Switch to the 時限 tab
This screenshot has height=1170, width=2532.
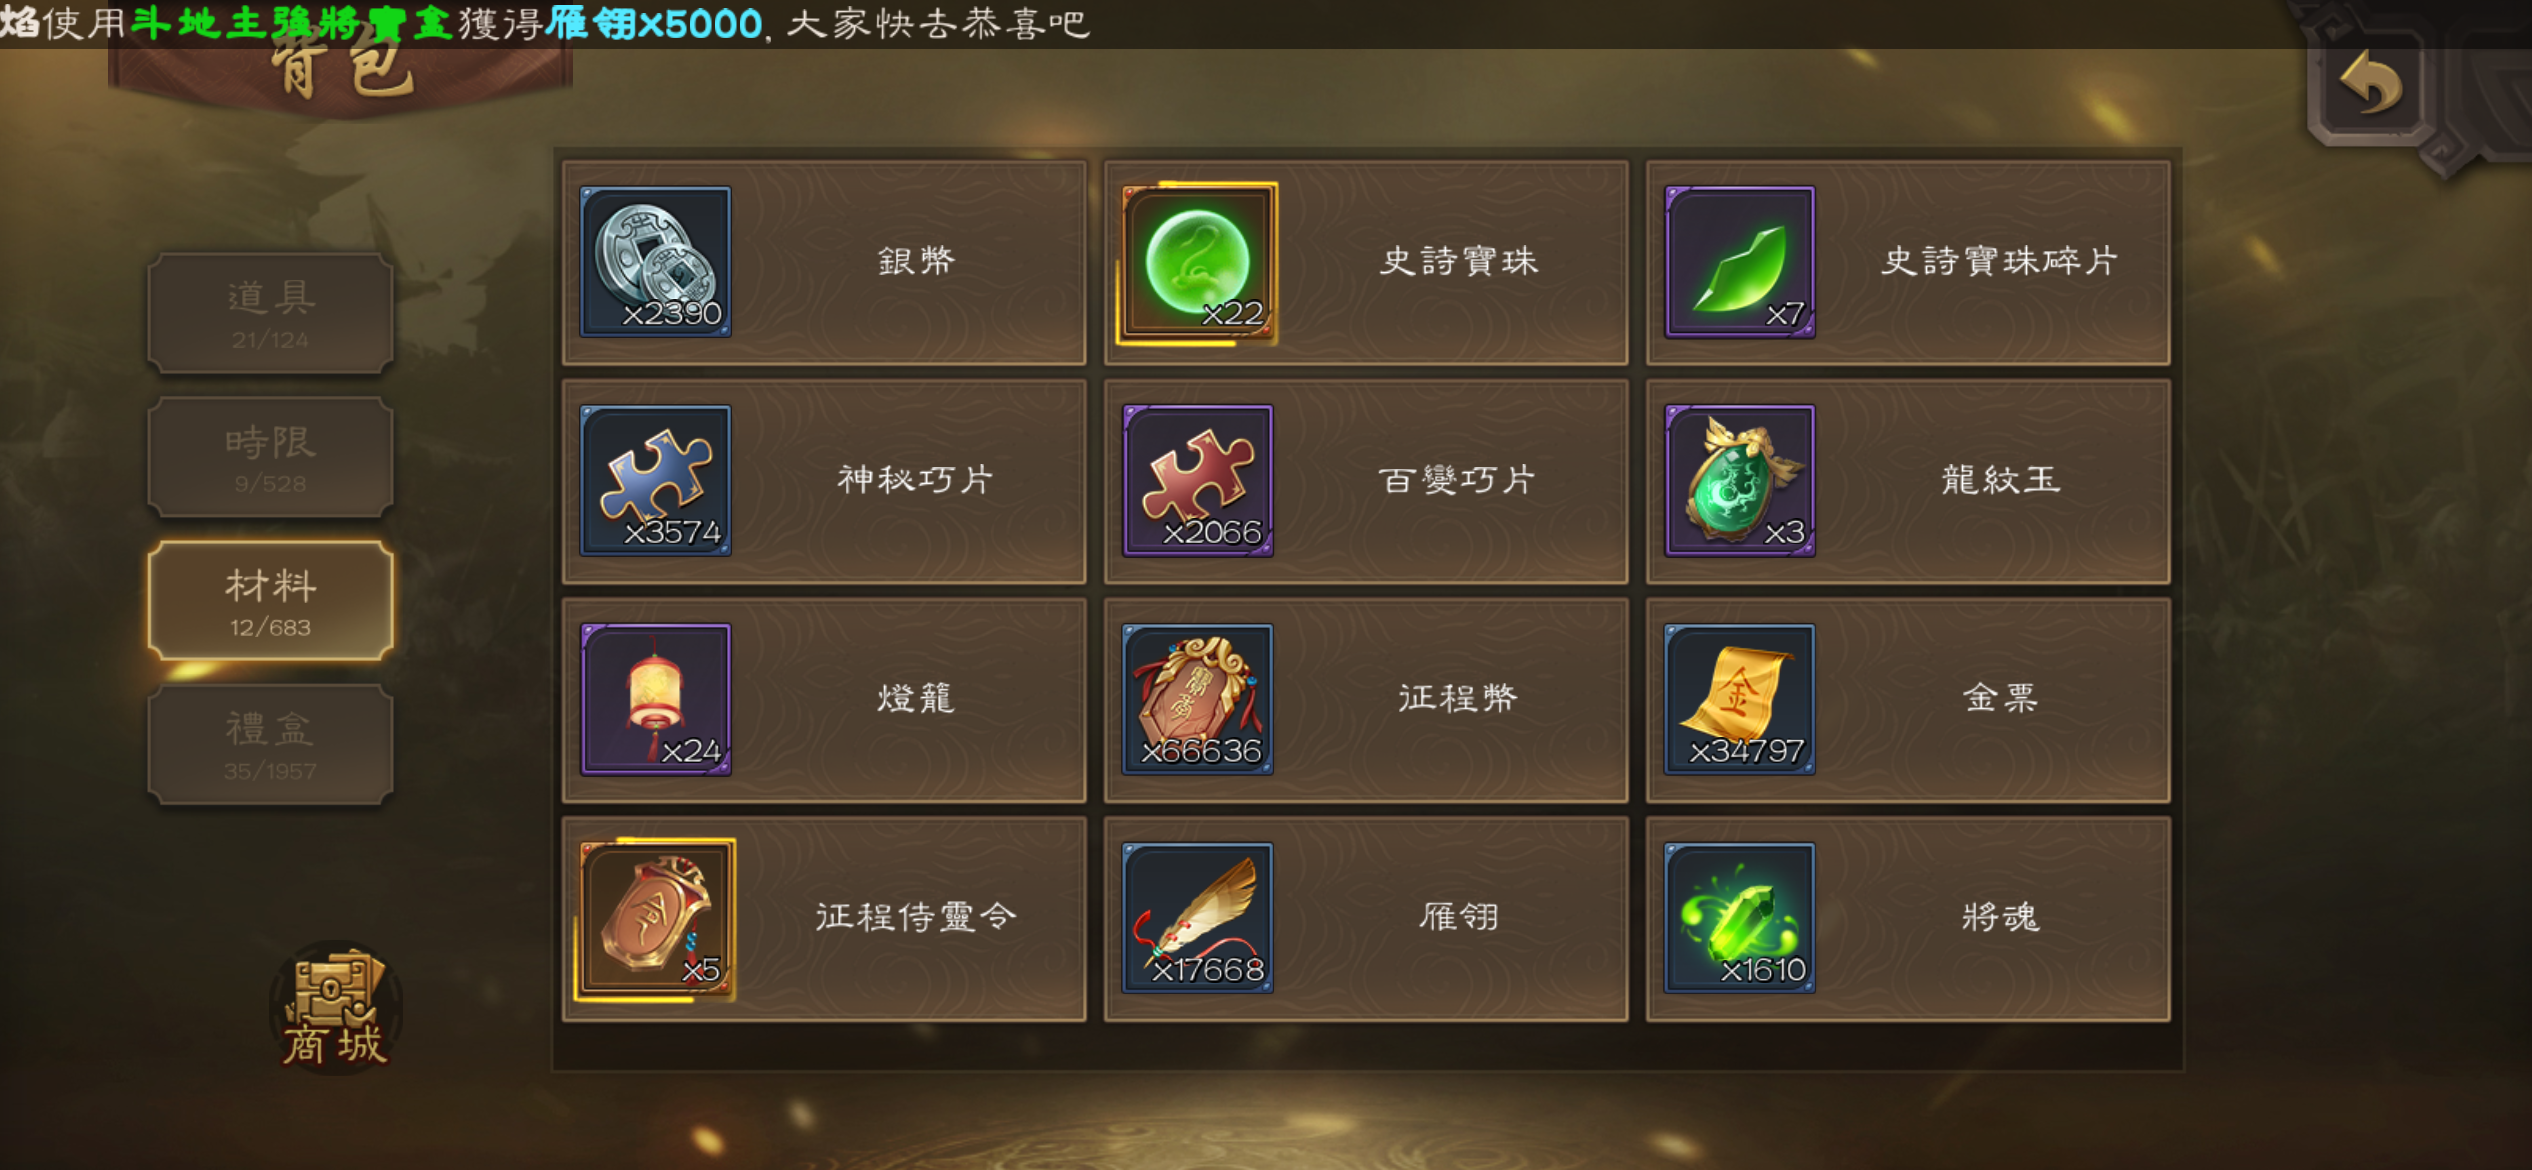tap(270, 457)
